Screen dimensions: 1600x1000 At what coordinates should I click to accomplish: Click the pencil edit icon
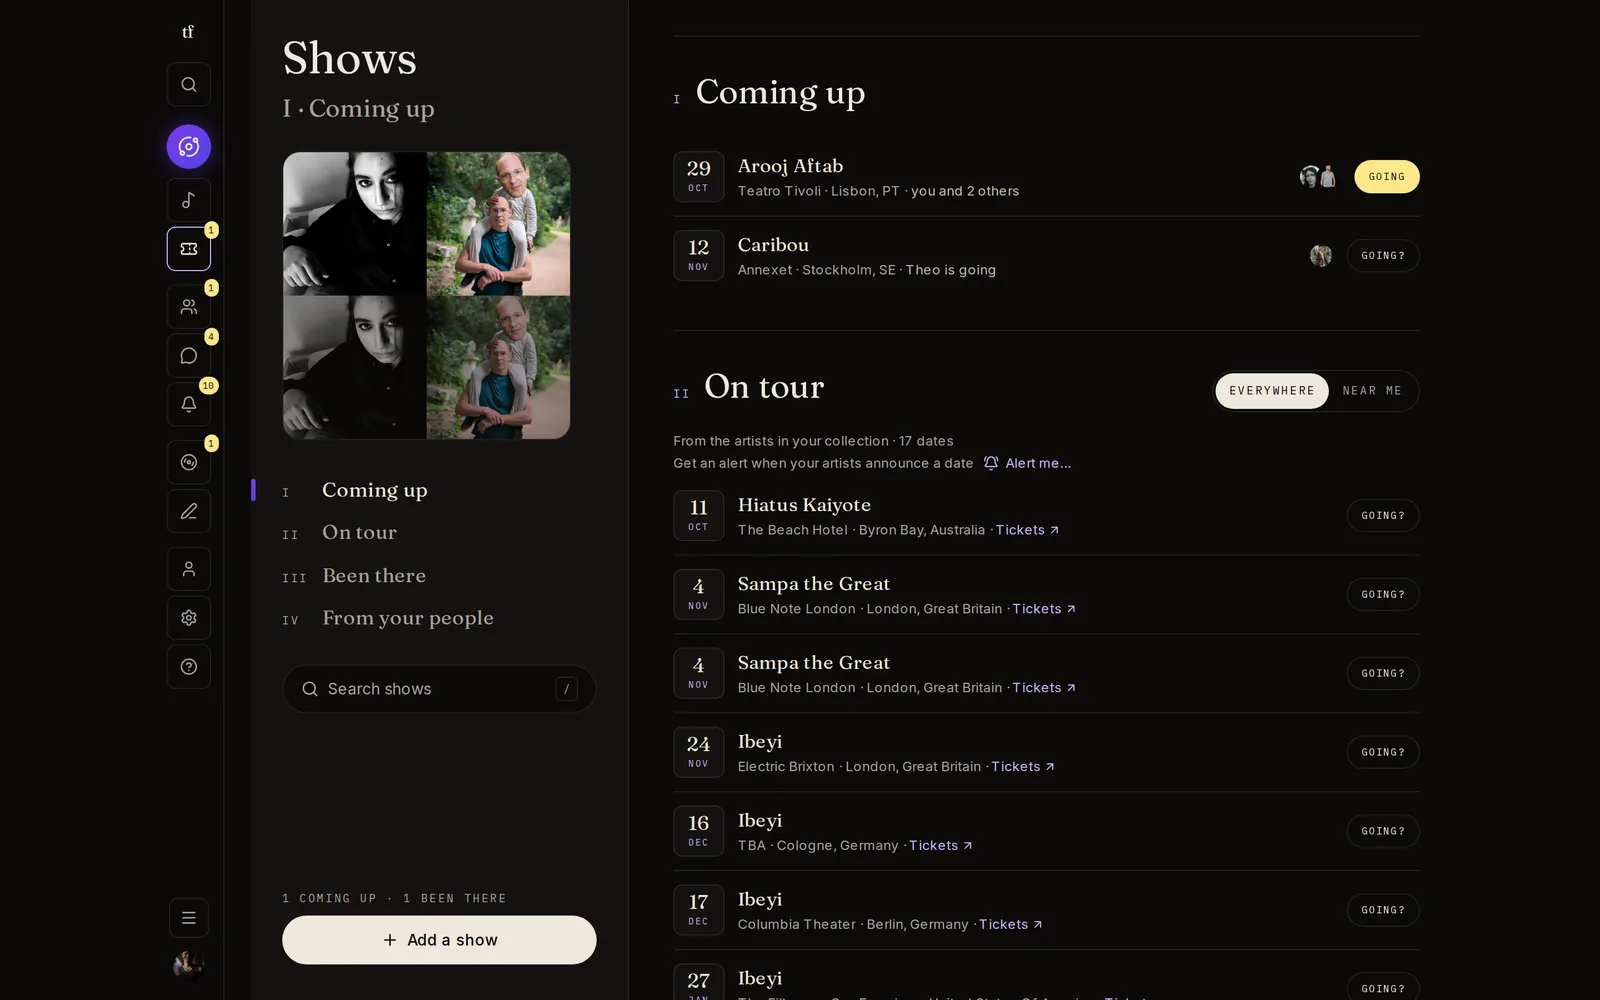pos(188,511)
